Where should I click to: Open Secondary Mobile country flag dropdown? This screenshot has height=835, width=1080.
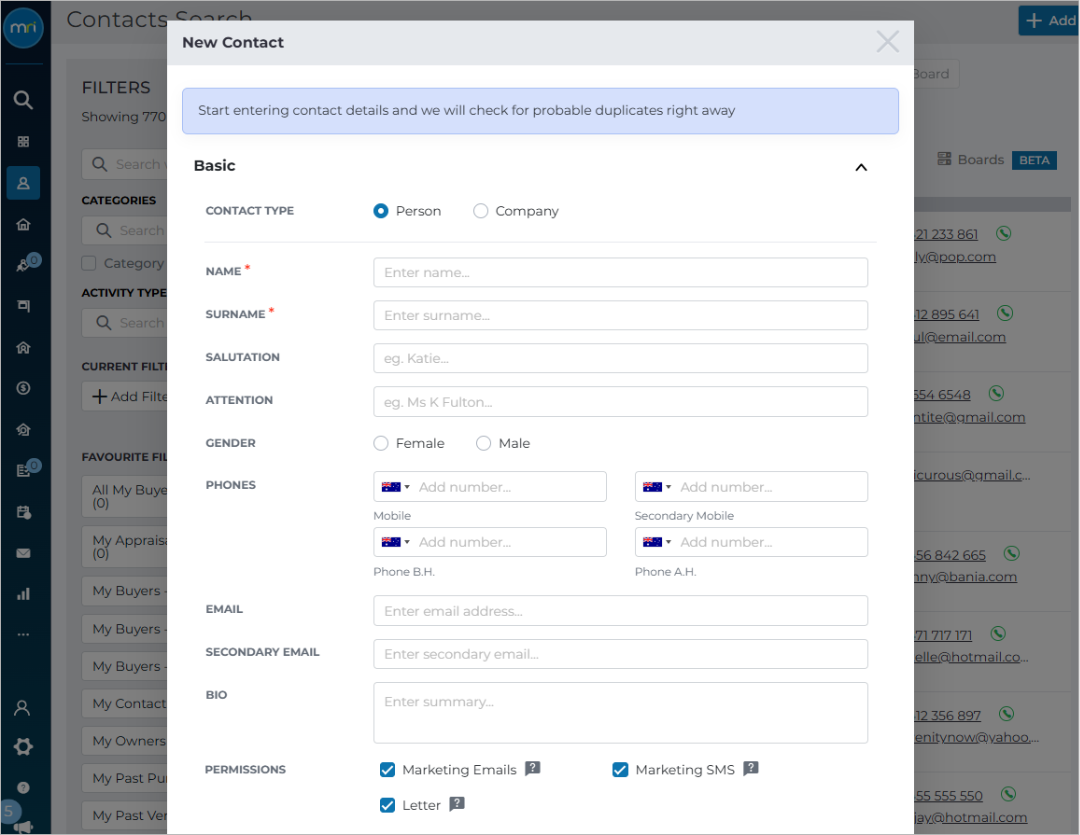[x=657, y=487]
